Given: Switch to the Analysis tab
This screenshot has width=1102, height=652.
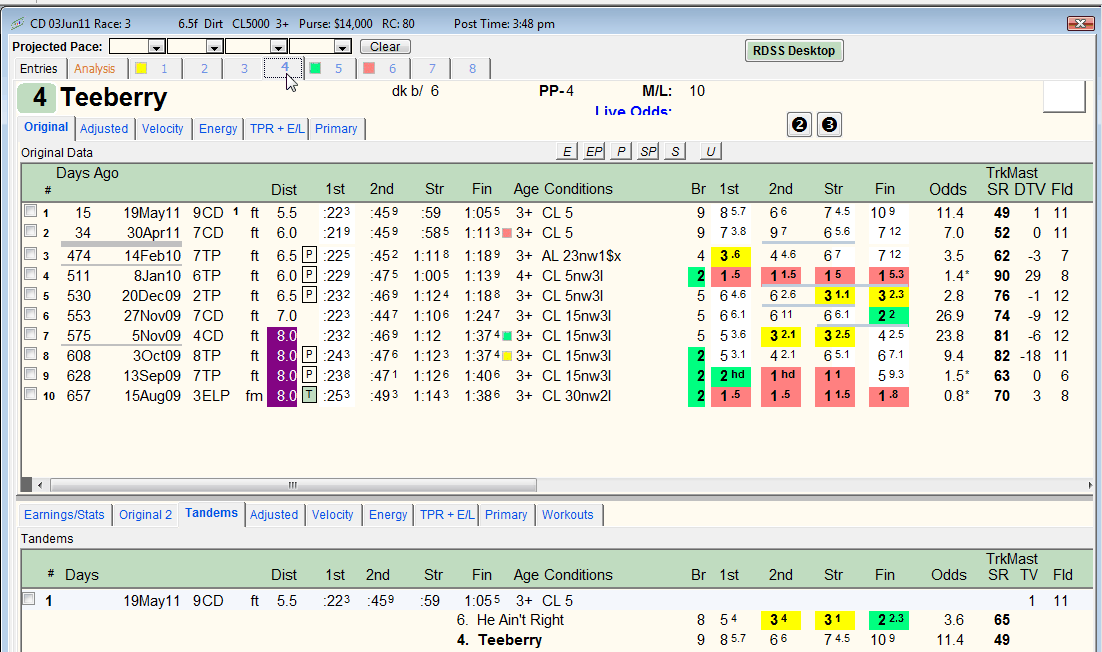Looking at the screenshot, I should coord(94,69).
